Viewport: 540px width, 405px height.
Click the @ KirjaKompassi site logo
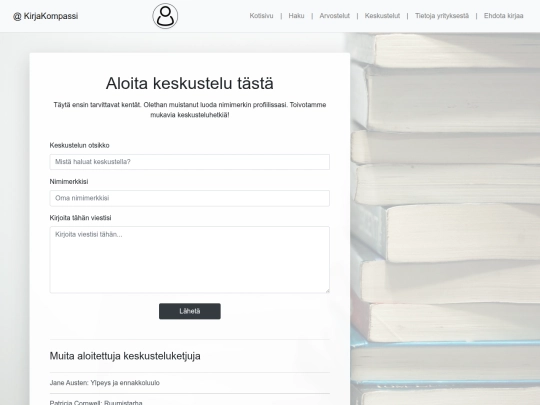[45, 16]
